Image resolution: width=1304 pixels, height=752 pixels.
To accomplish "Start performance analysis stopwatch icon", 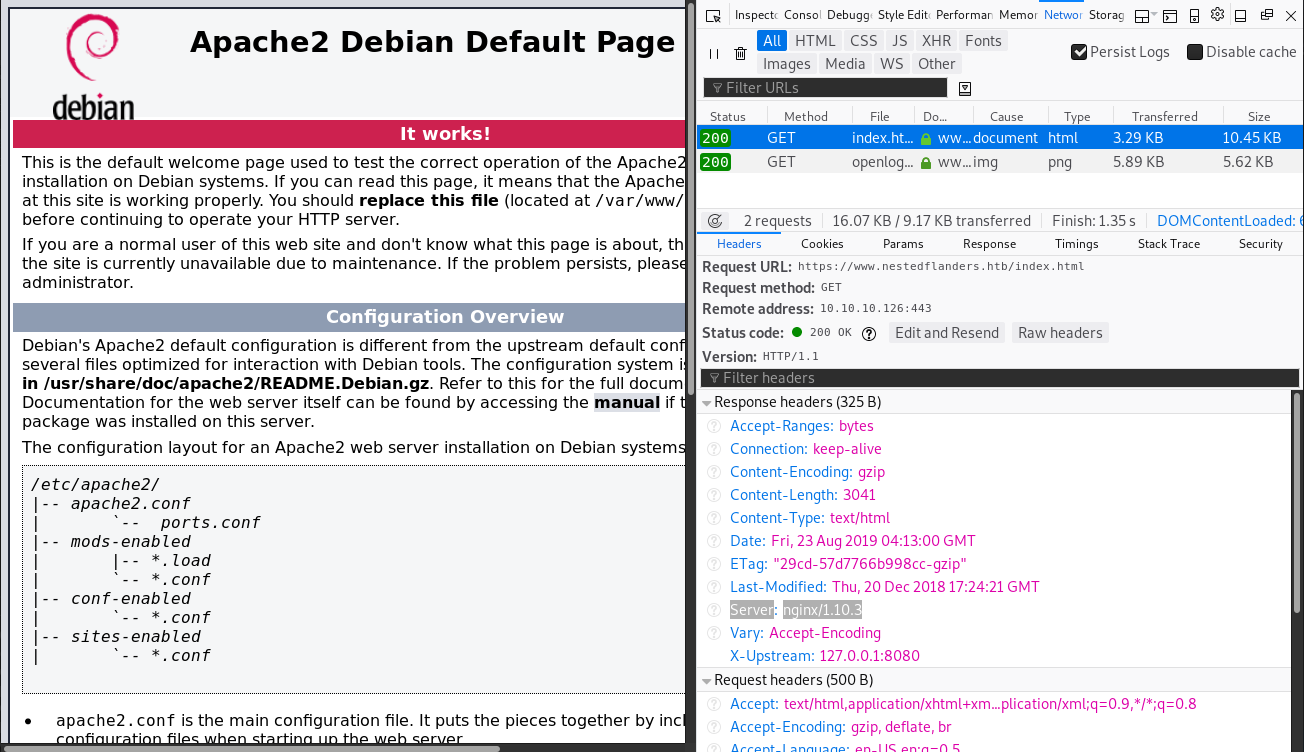I will click(x=715, y=221).
